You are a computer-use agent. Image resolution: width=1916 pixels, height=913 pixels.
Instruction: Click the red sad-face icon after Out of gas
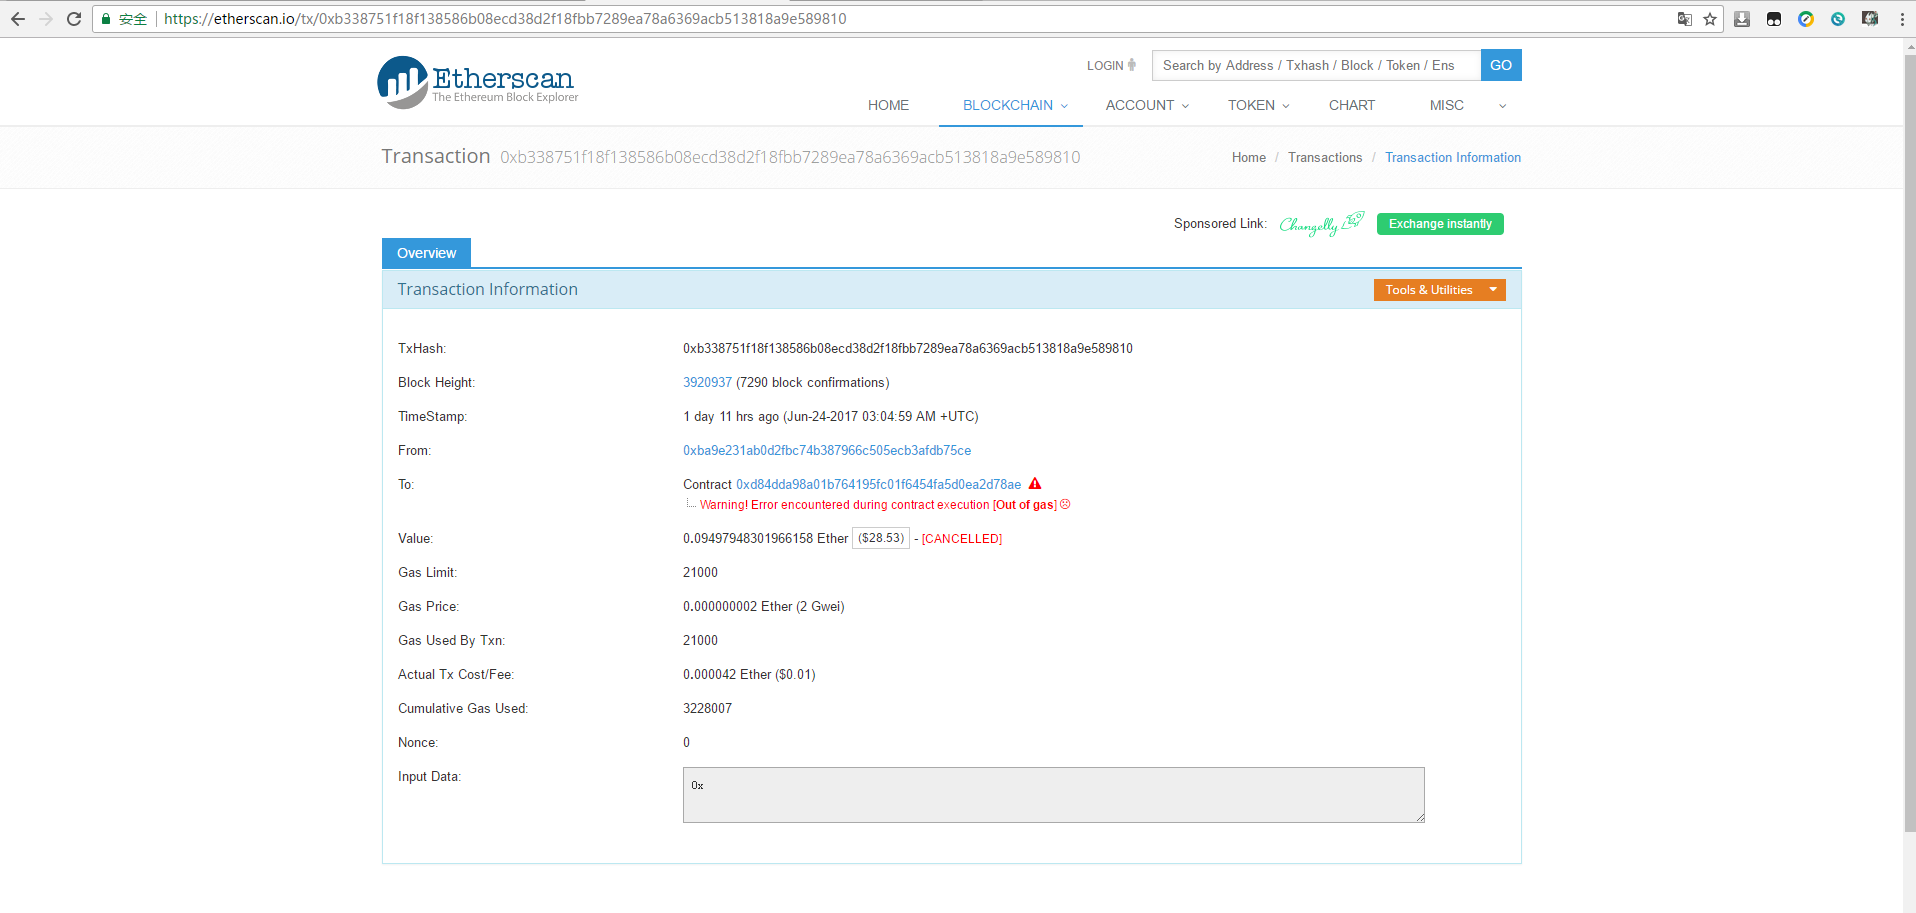click(1065, 504)
